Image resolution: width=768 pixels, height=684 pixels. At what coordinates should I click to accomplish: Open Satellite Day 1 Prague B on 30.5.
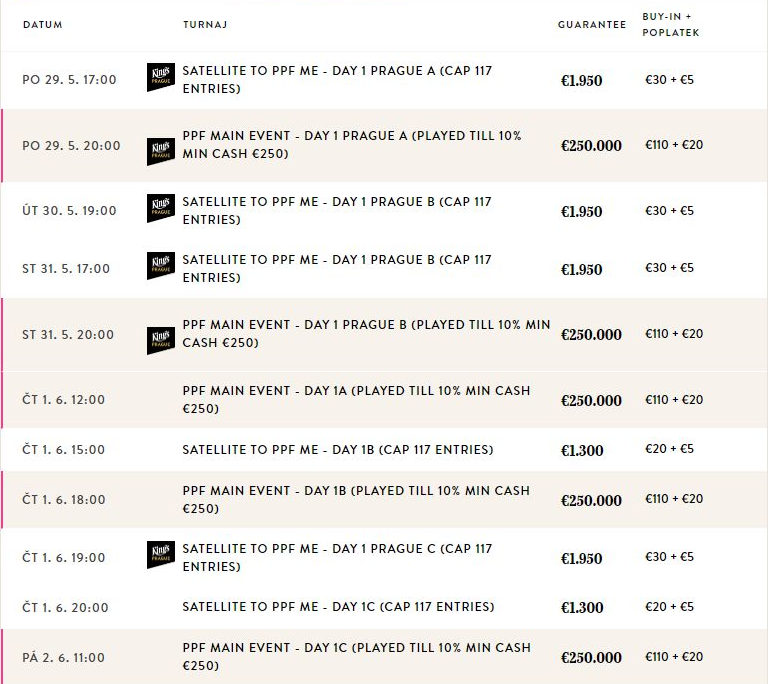tap(337, 211)
